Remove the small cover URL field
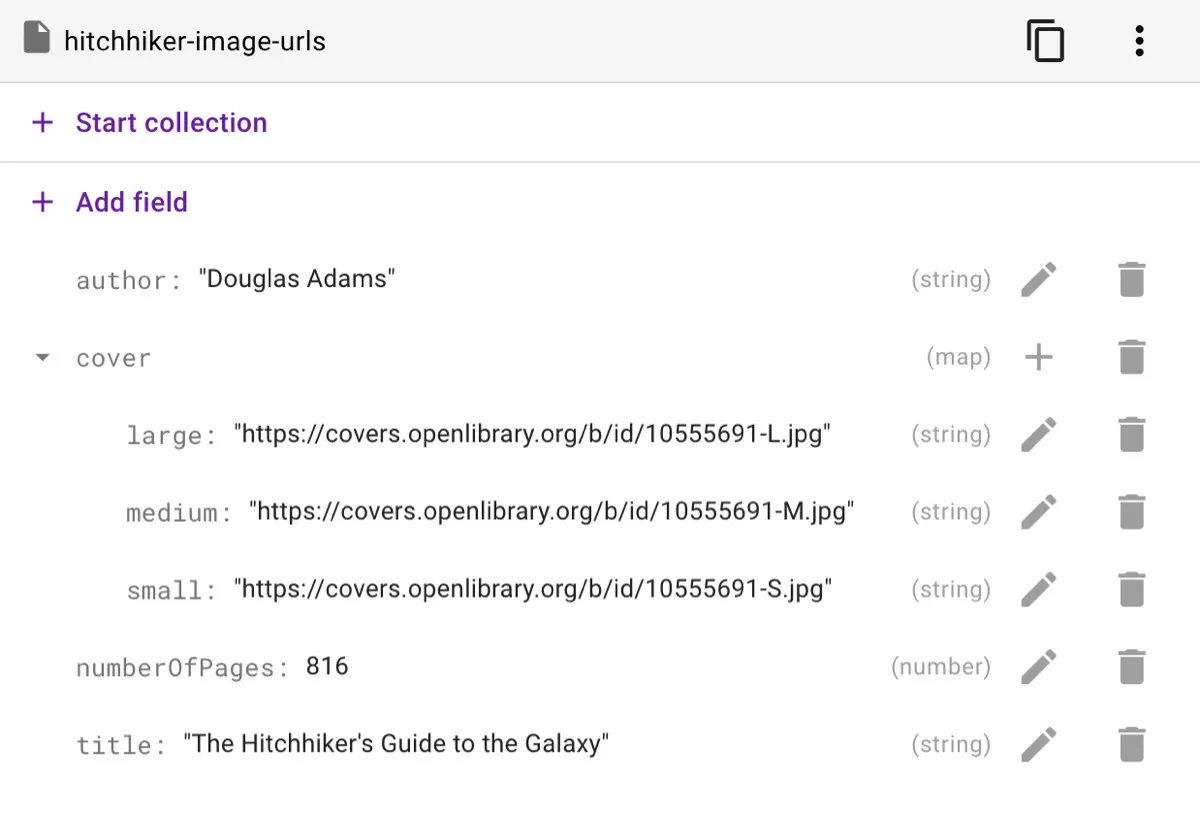Screen dimensions: 1200x813 pos(1131,589)
